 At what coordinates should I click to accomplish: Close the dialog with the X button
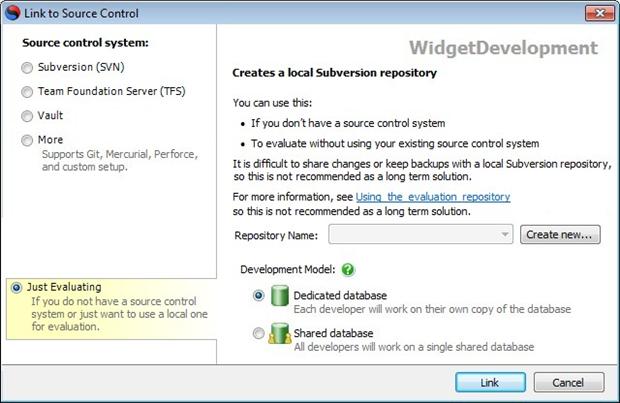tap(600, 13)
